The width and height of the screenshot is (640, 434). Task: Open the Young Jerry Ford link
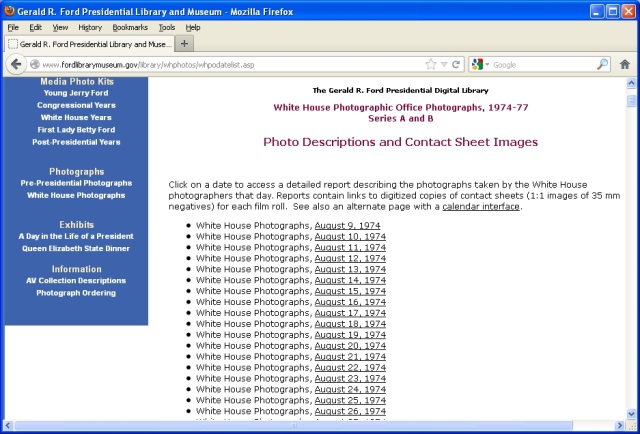[x=76, y=93]
